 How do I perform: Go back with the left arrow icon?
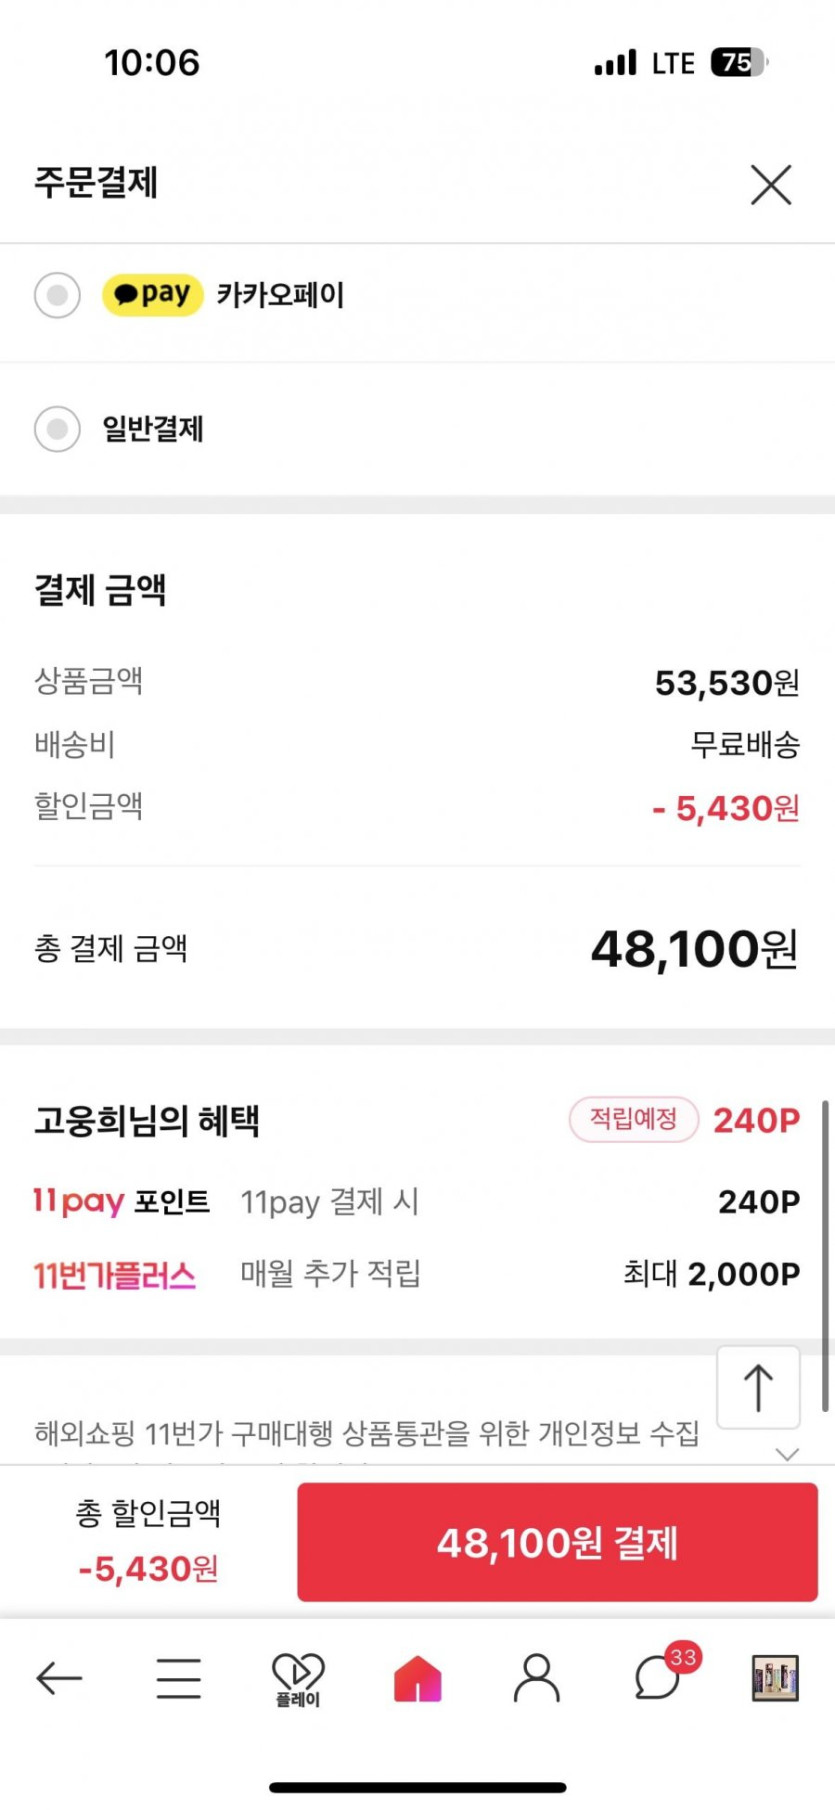point(59,1677)
